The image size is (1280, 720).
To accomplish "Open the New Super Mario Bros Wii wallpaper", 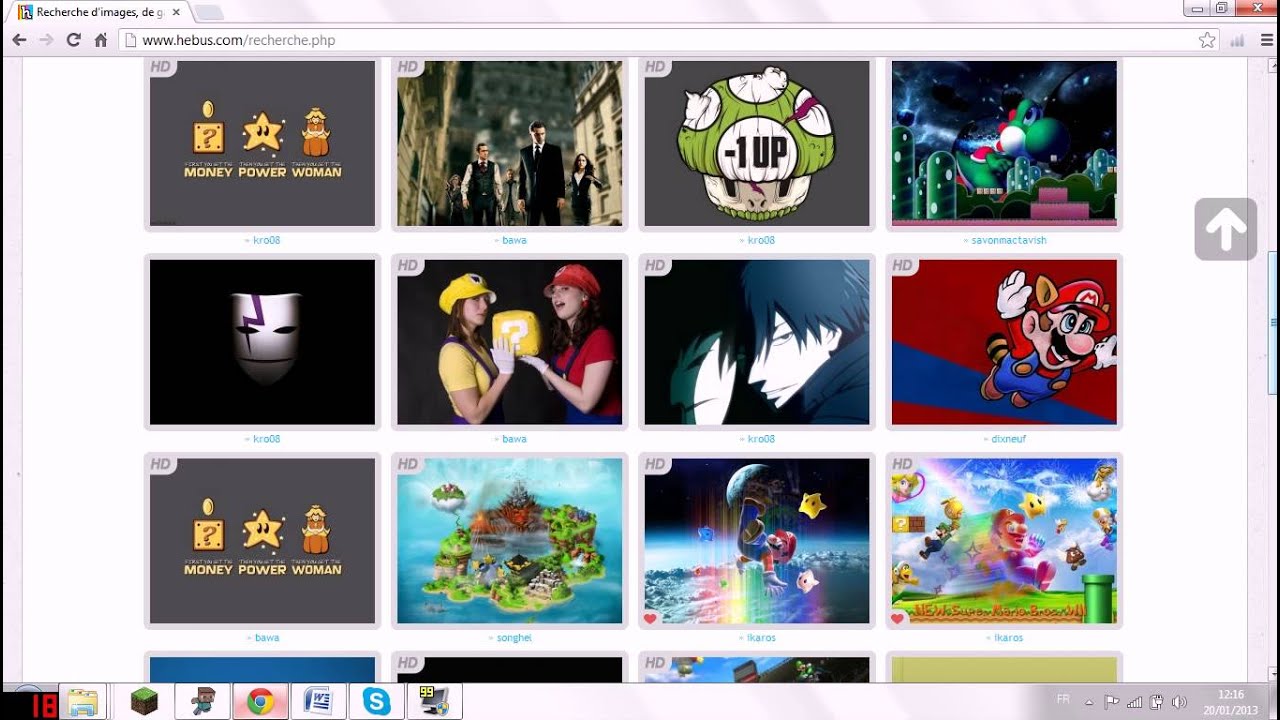I will pyautogui.click(x=1004, y=541).
